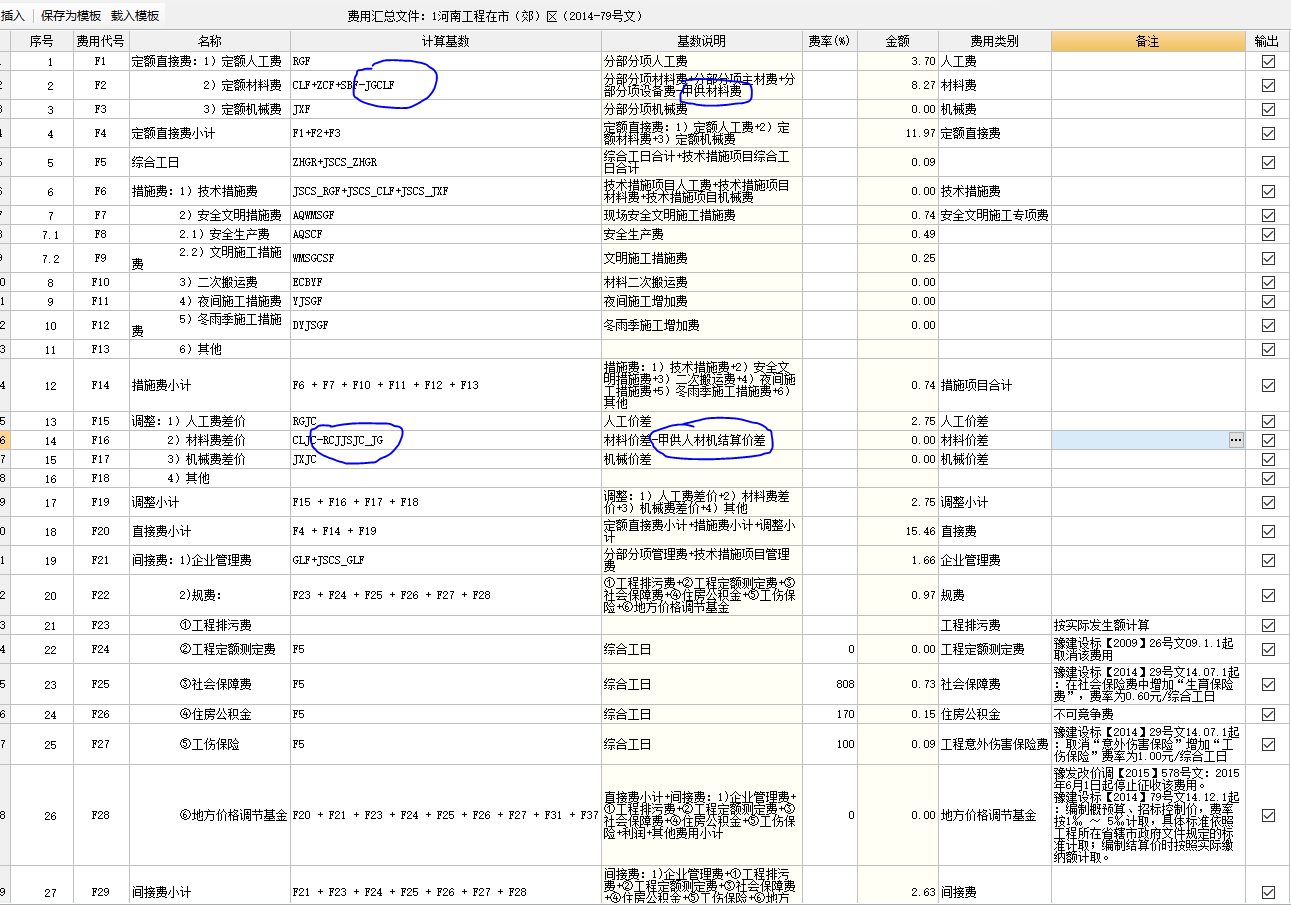Select the 名称 column header
This screenshot has width=1291, height=905.
click(210, 41)
